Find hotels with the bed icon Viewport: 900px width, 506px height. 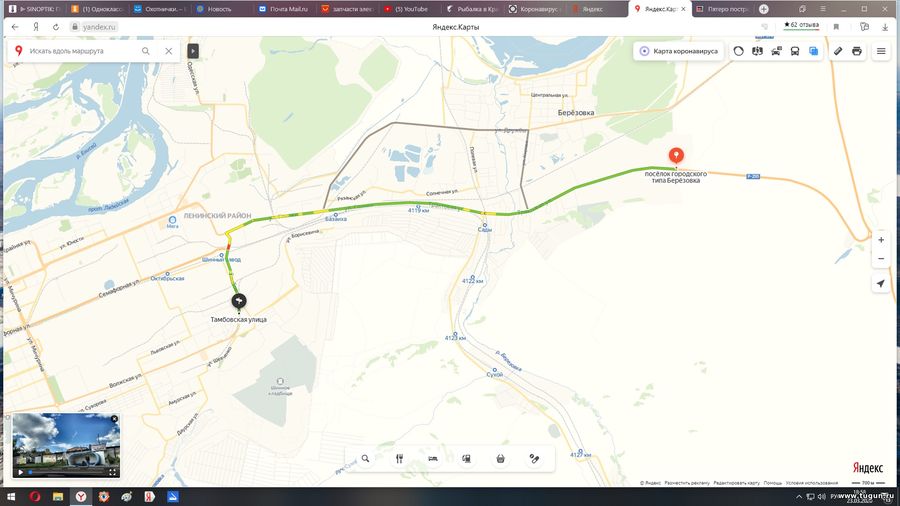coord(433,458)
